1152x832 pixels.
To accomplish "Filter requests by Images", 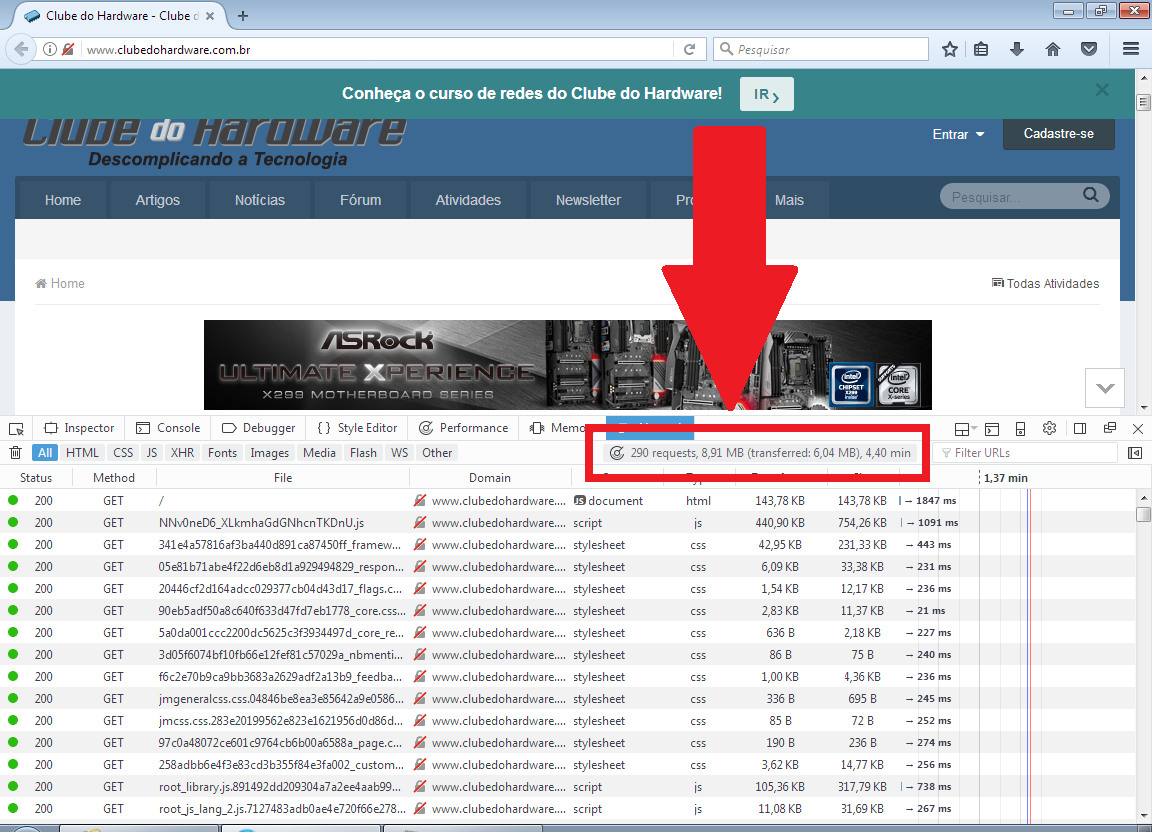I will pos(270,453).
